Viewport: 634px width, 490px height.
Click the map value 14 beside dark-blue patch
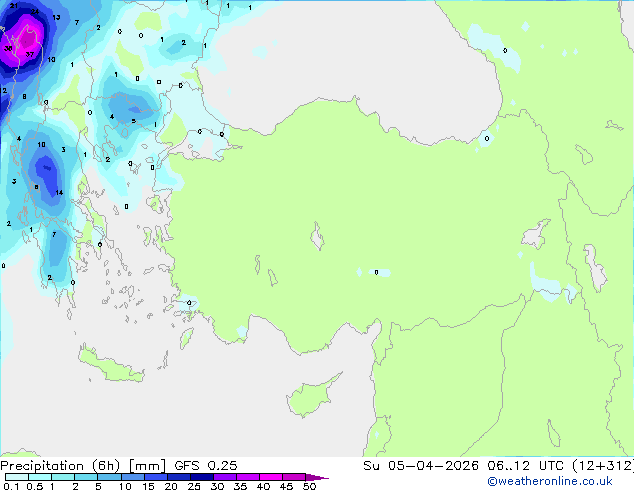tap(59, 192)
